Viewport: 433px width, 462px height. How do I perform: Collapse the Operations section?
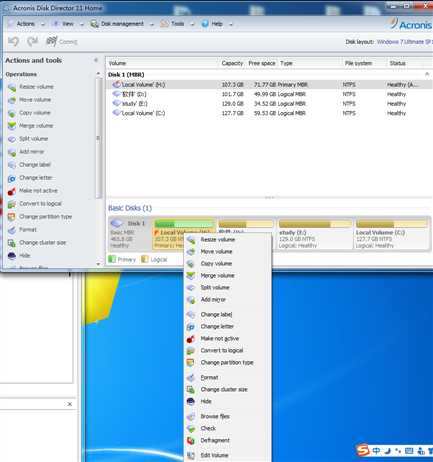[98, 74]
